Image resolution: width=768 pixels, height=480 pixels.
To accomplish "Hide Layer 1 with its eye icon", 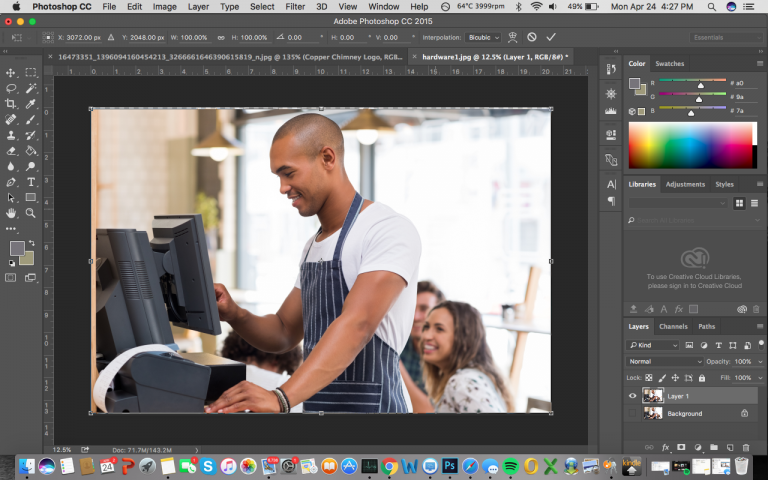I will coord(632,396).
